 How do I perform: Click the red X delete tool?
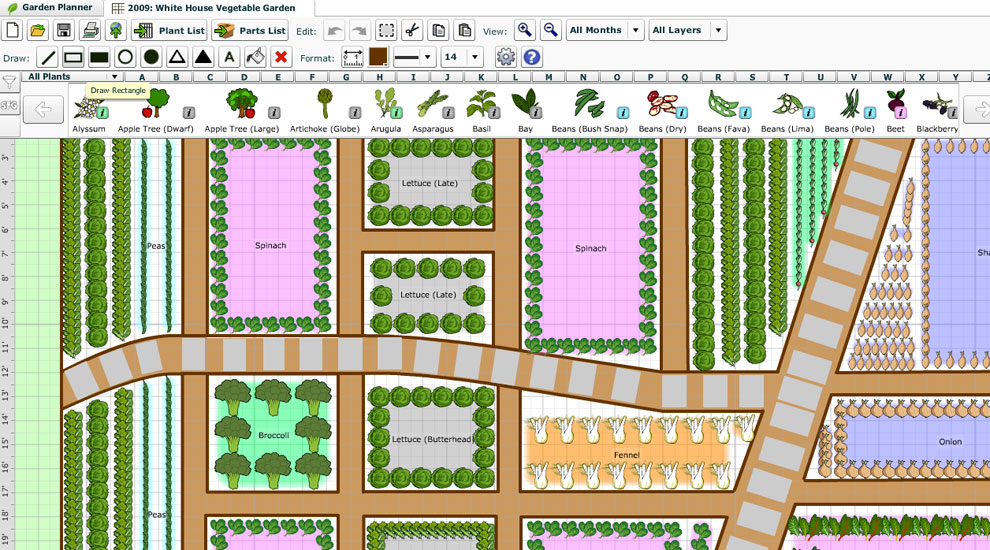tap(281, 58)
